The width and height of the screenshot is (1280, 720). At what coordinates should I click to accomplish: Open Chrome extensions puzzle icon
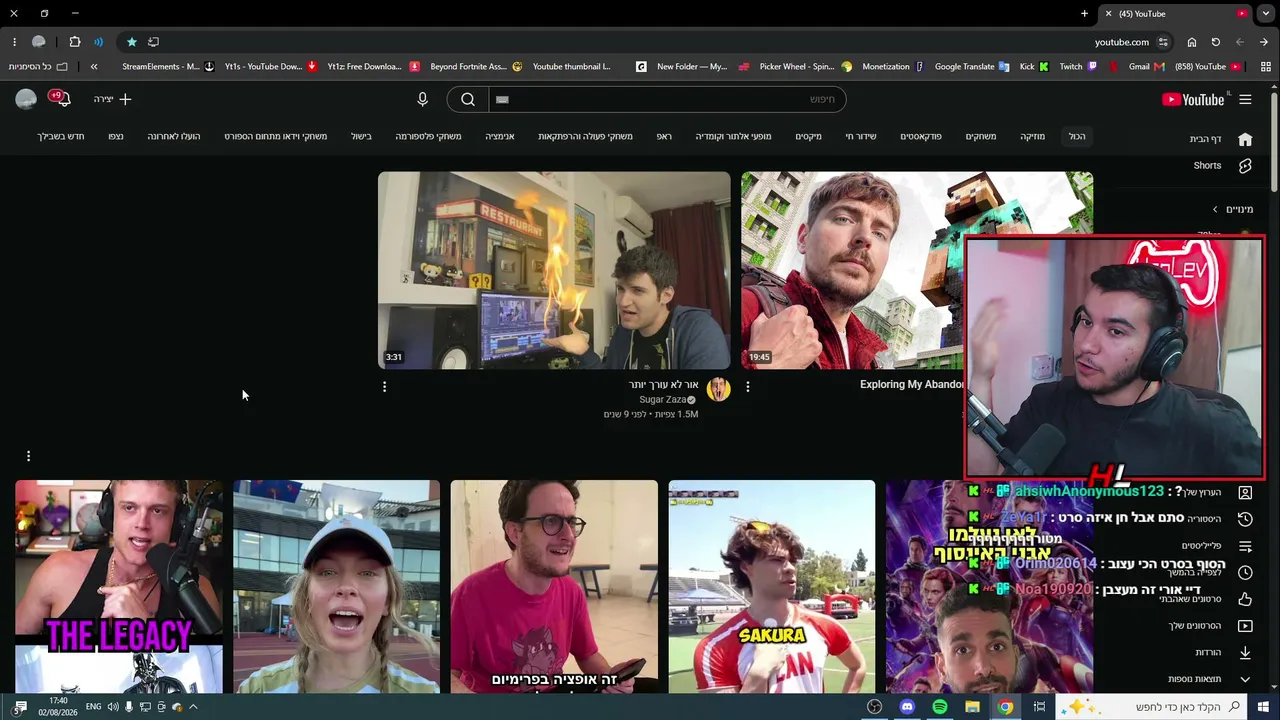75,42
